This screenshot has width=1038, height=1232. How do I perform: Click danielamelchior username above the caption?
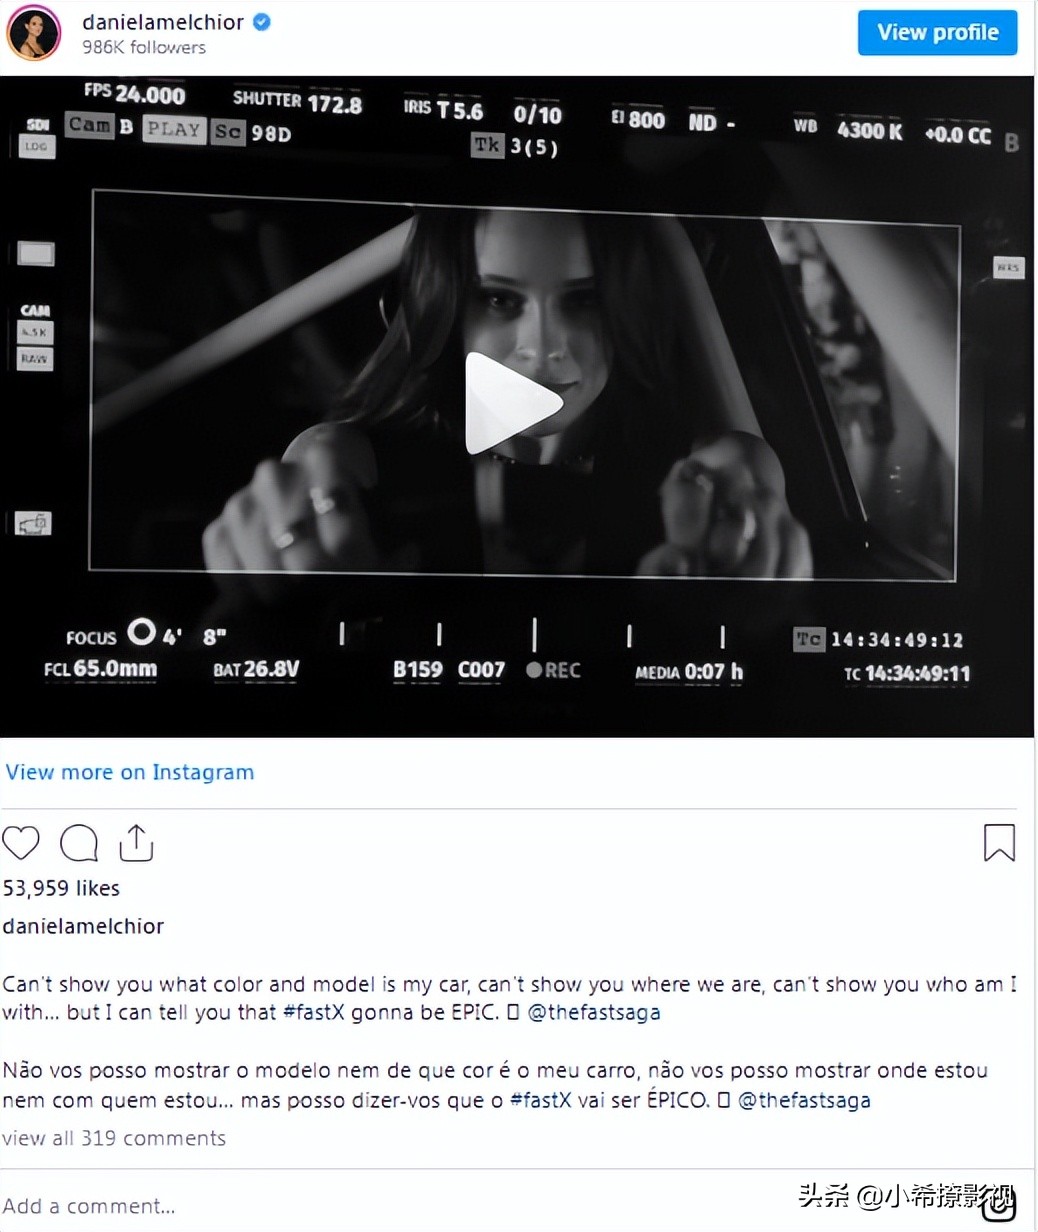point(83,926)
